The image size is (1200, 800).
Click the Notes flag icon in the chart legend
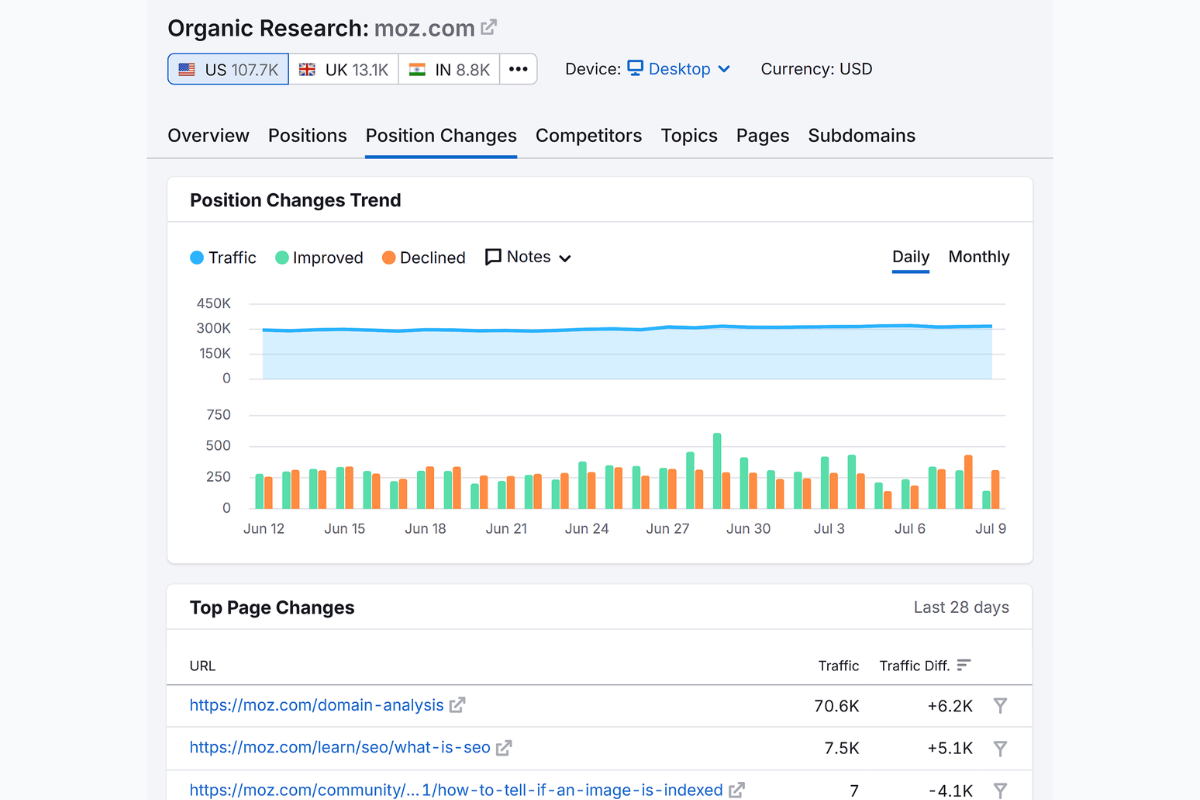pos(491,257)
